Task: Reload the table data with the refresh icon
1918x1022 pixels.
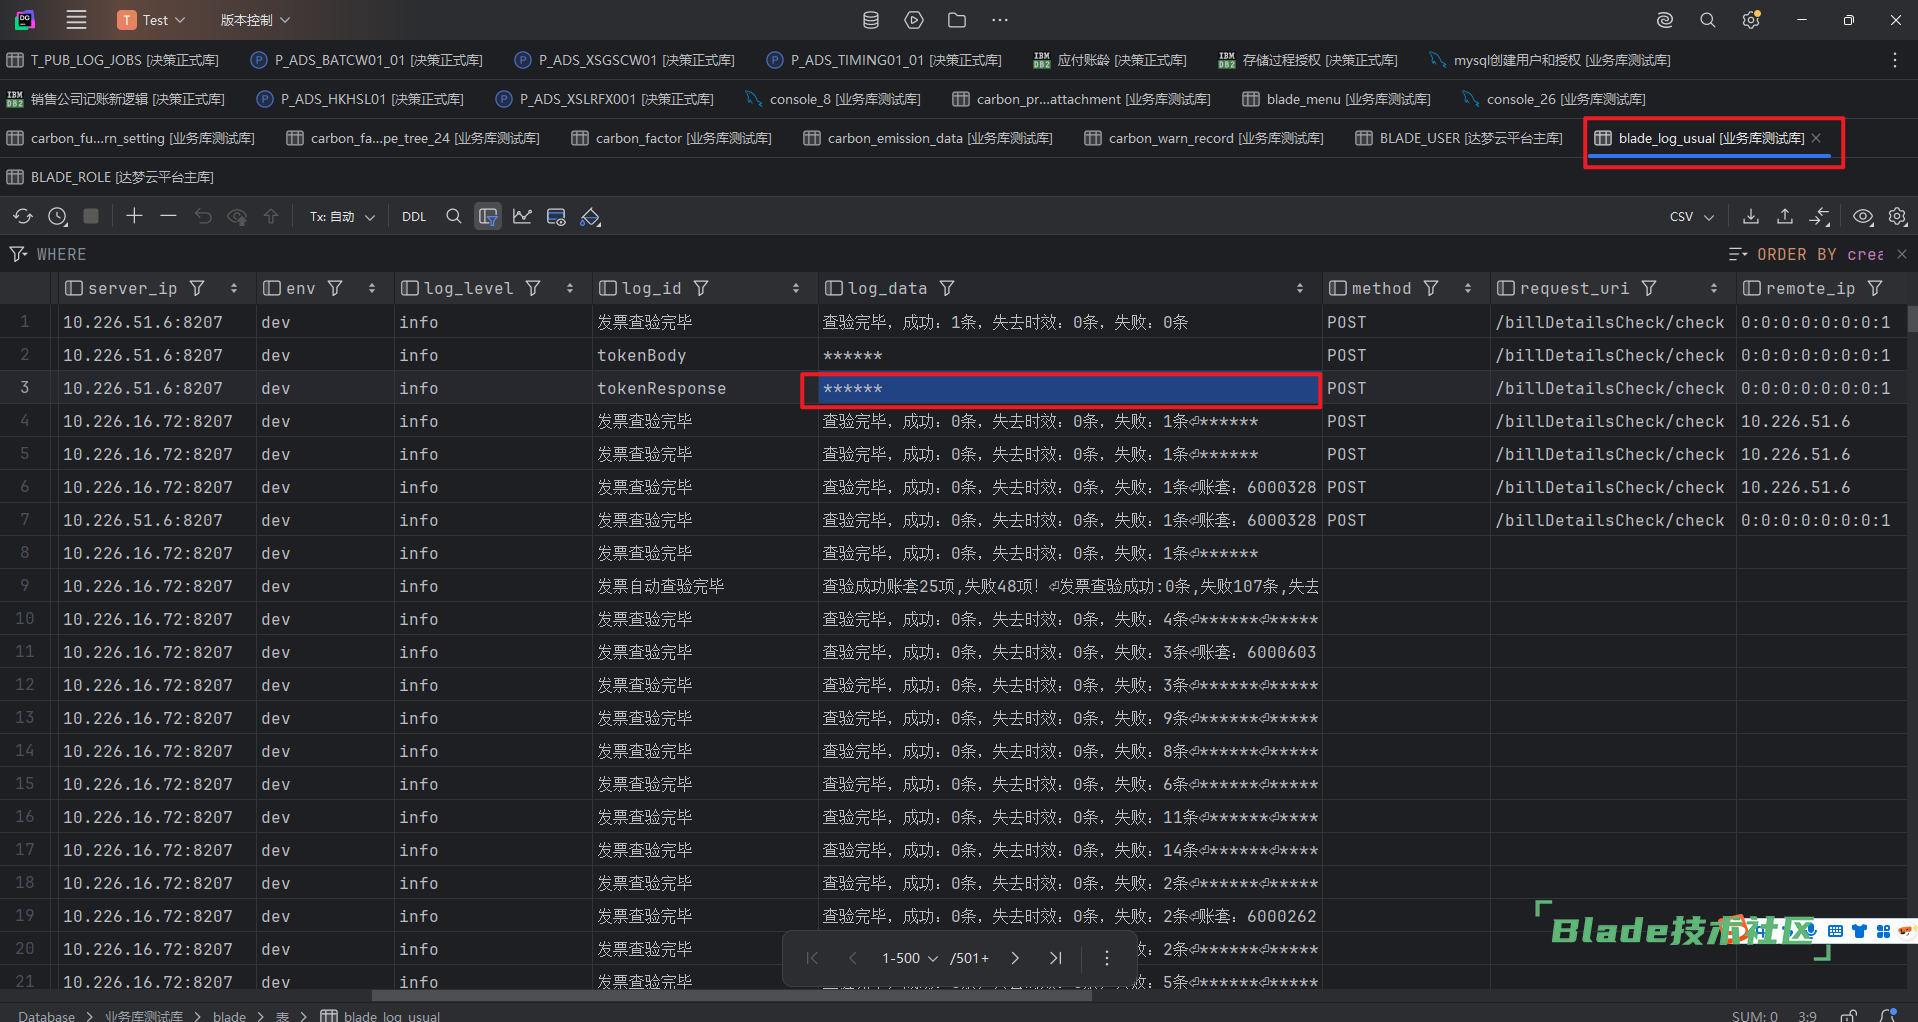Action: pyautogui.click(x=23, y=216)
